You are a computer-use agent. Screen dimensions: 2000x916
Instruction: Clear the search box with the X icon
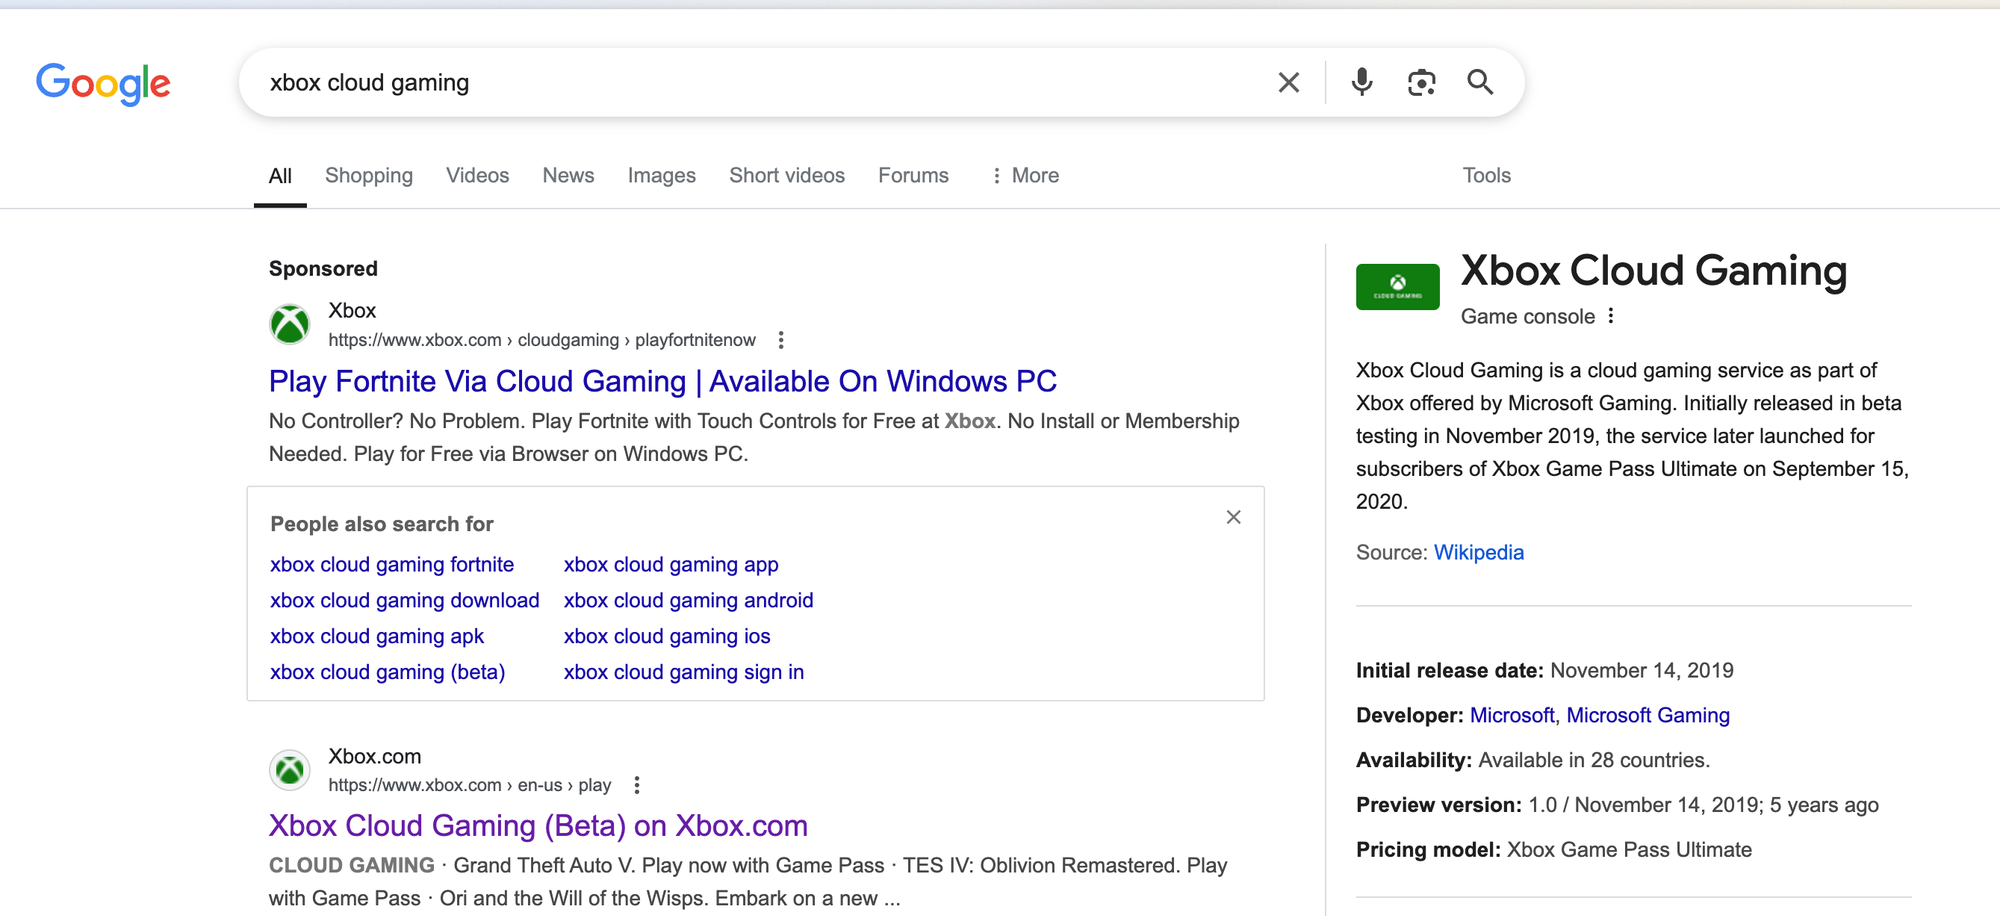pos(1288,82)
